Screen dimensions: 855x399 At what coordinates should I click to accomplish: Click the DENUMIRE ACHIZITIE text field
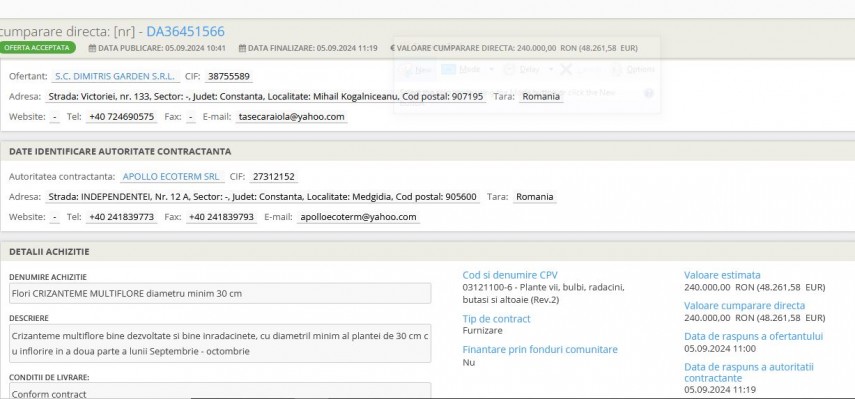click(x=220, y=293)
